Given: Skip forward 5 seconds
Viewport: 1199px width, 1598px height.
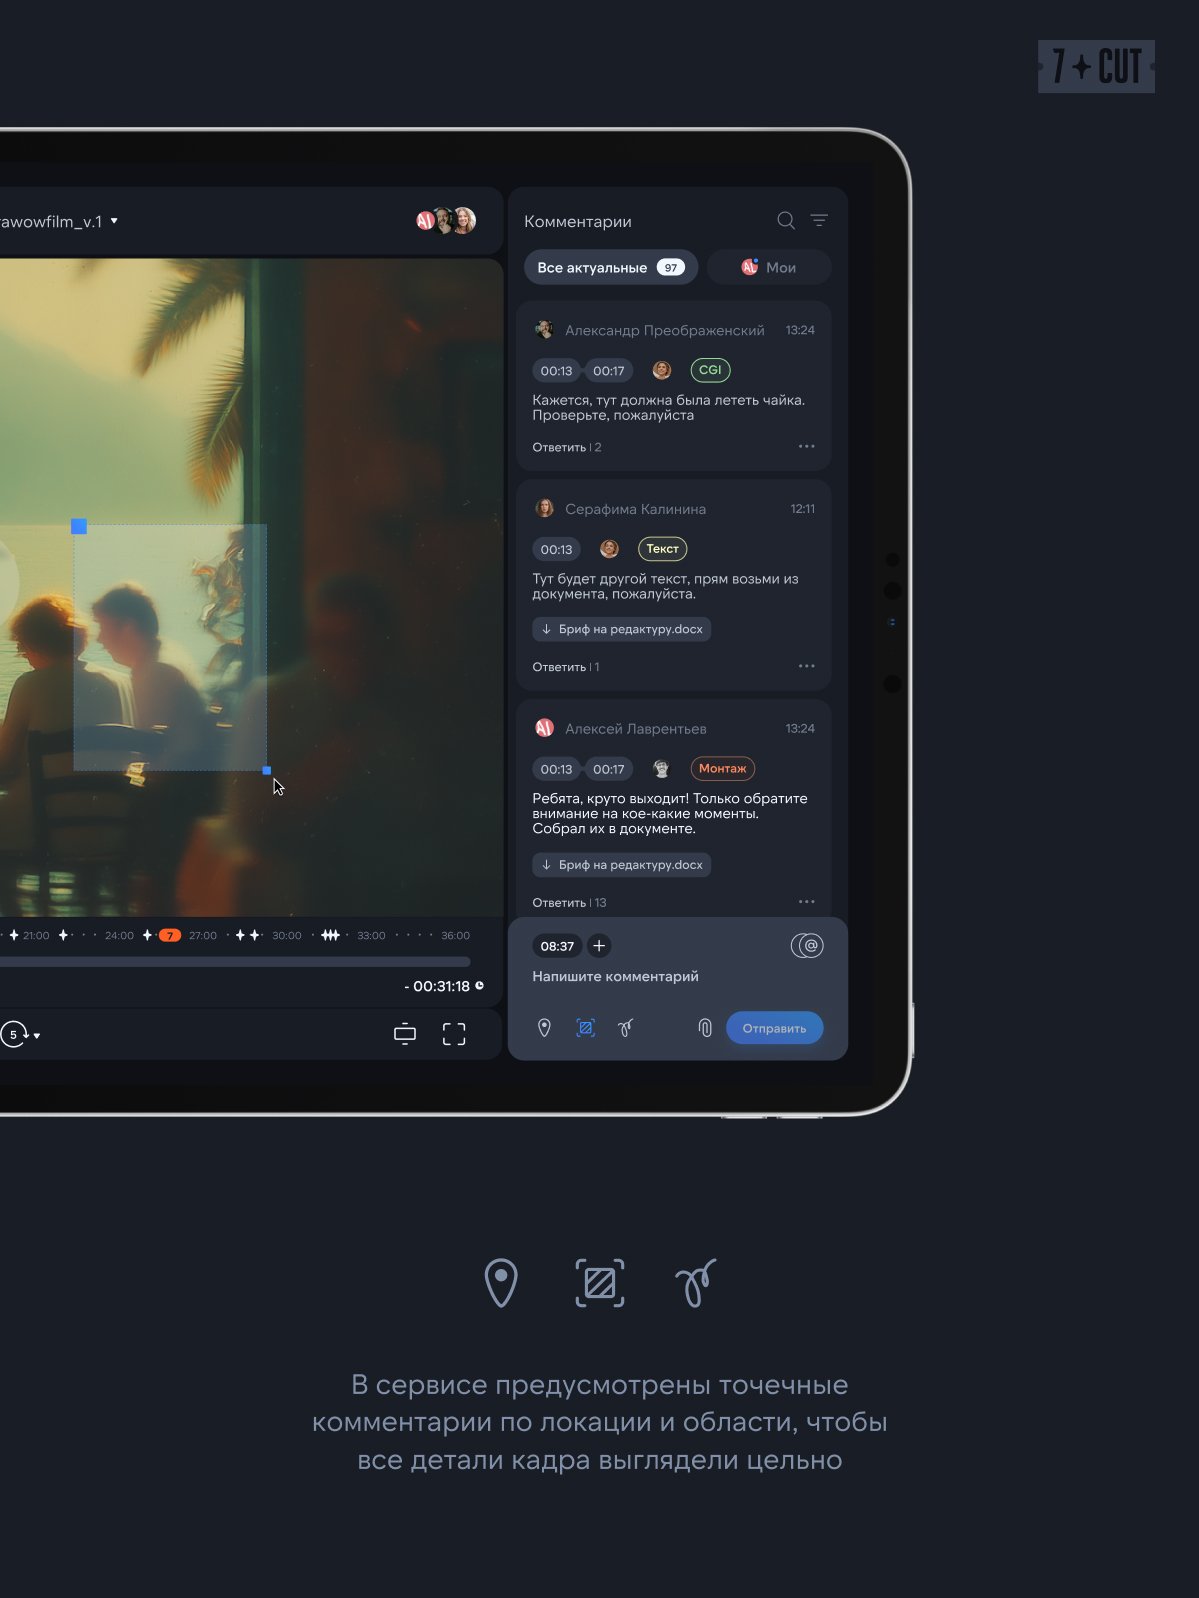Looking at the screenshot, I should tap(14, 1034).
